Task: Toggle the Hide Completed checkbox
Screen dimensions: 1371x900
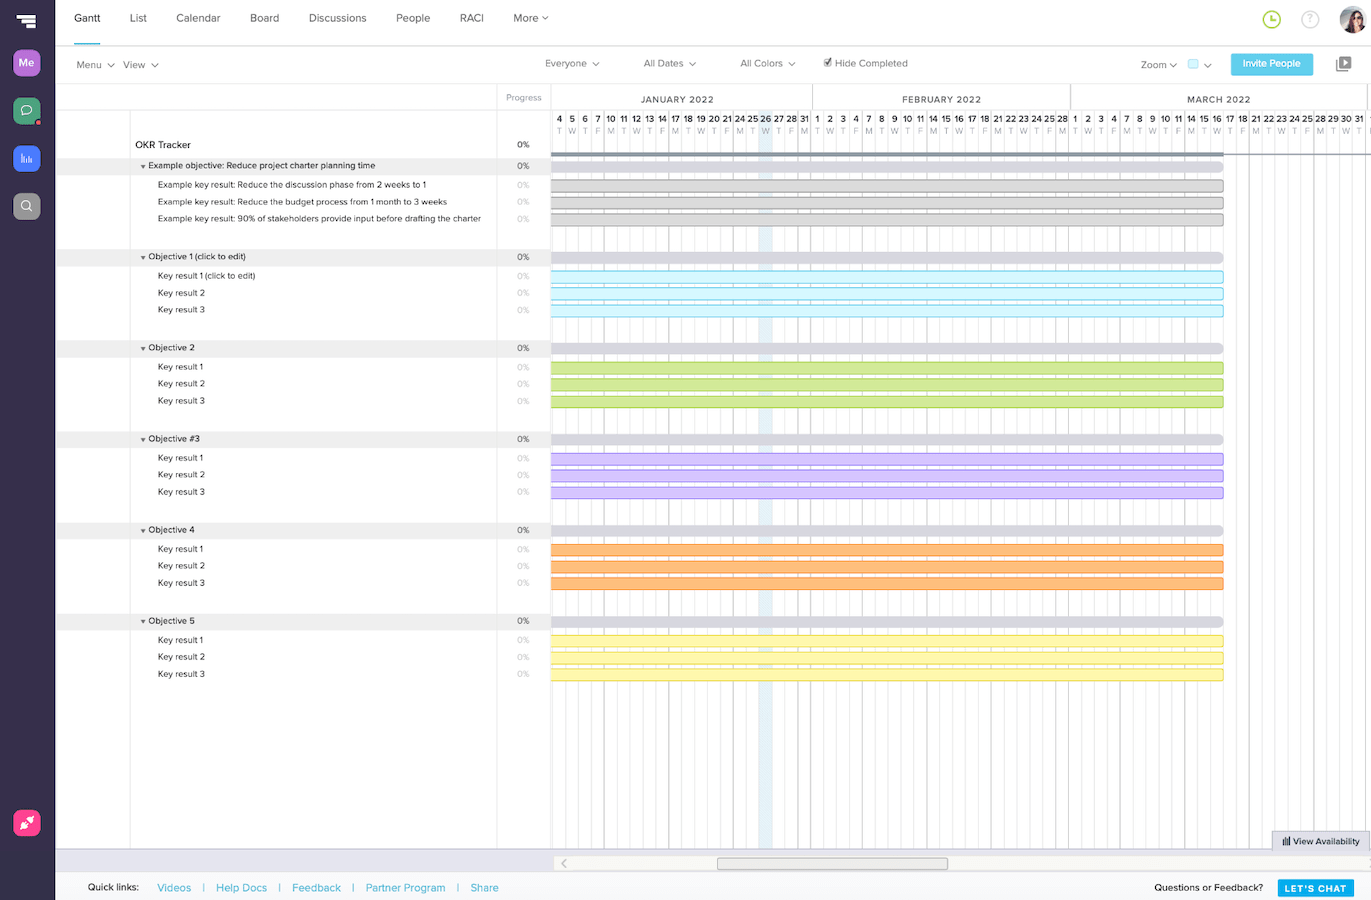Action: (x=828, y=62)
